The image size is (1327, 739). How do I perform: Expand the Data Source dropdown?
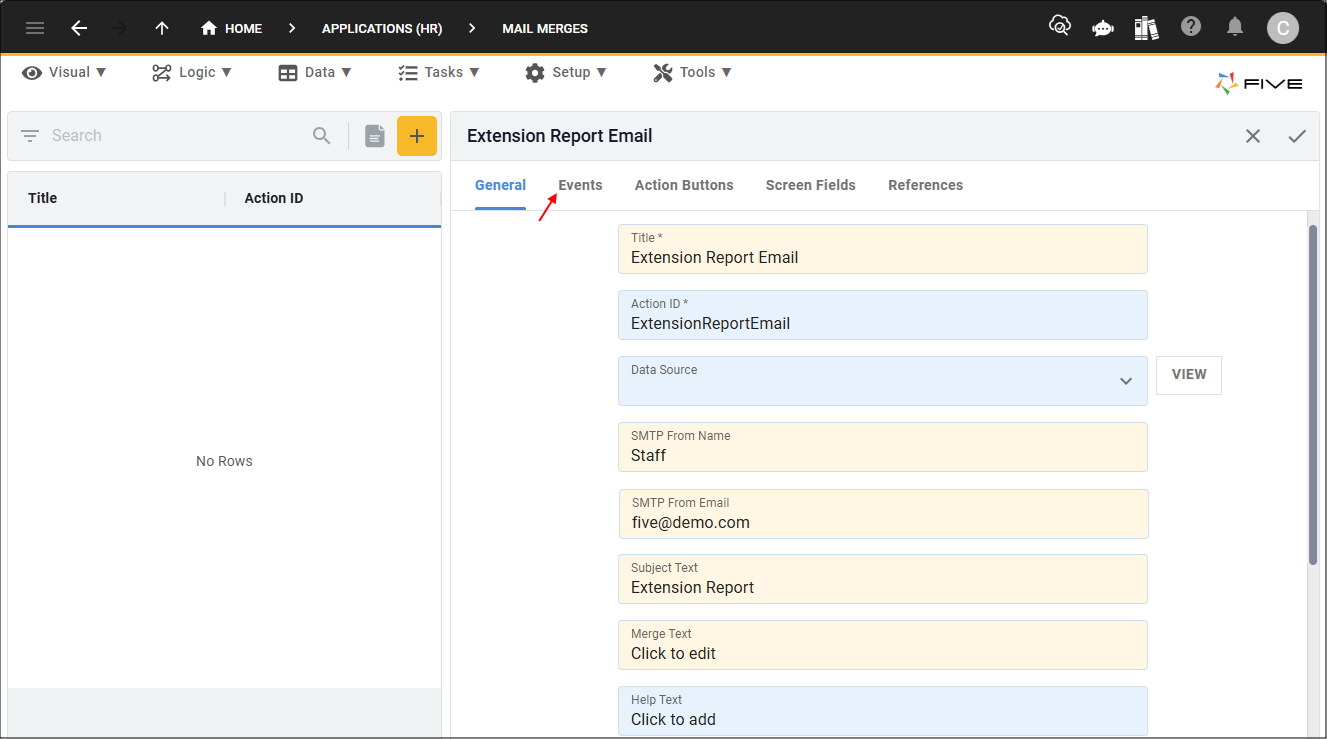click(x=1126, y=381)
